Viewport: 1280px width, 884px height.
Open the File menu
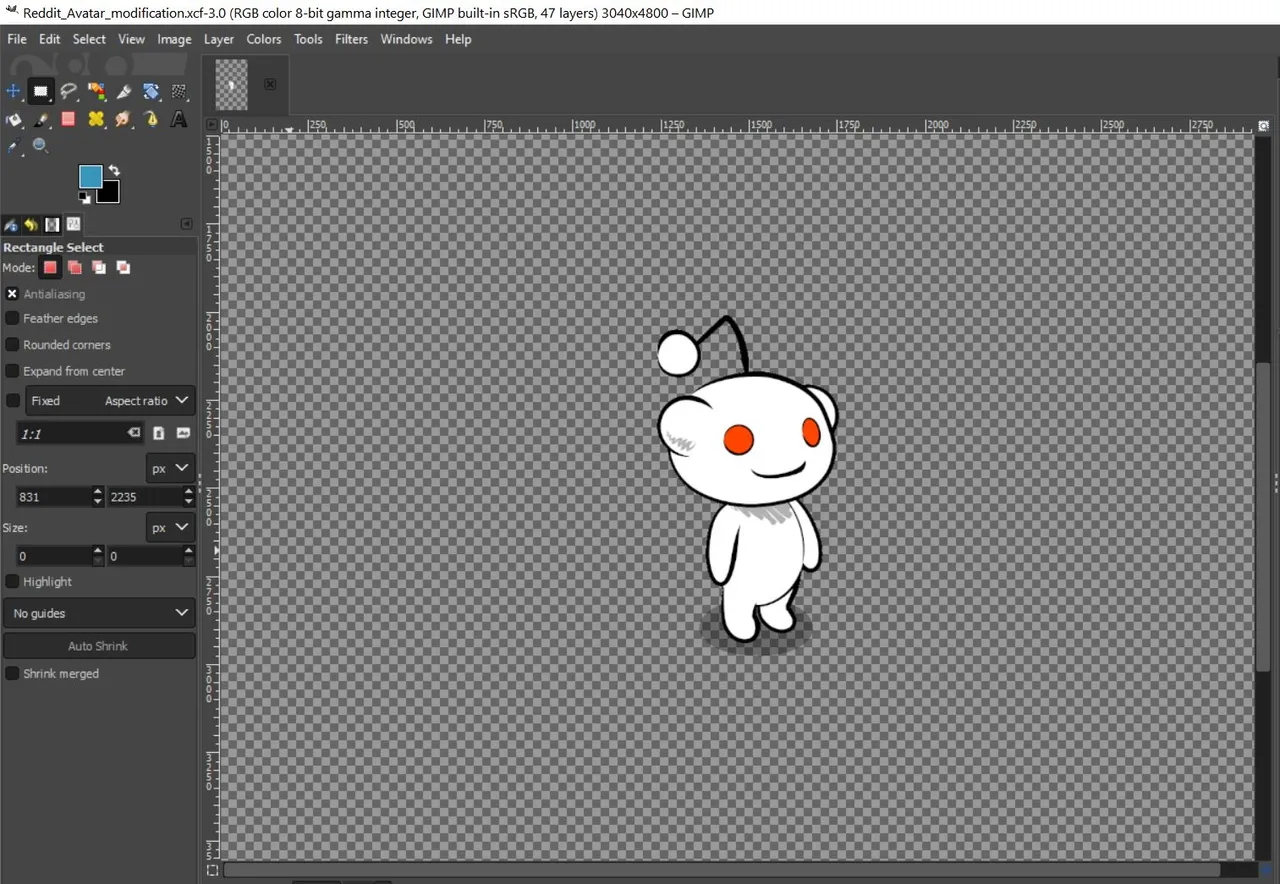pyautogui.click(x=17, y=39)
